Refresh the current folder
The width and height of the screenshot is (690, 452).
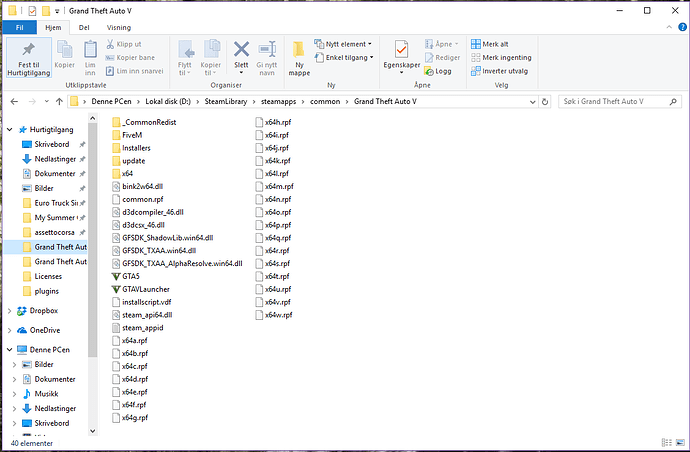pos(545,102)
